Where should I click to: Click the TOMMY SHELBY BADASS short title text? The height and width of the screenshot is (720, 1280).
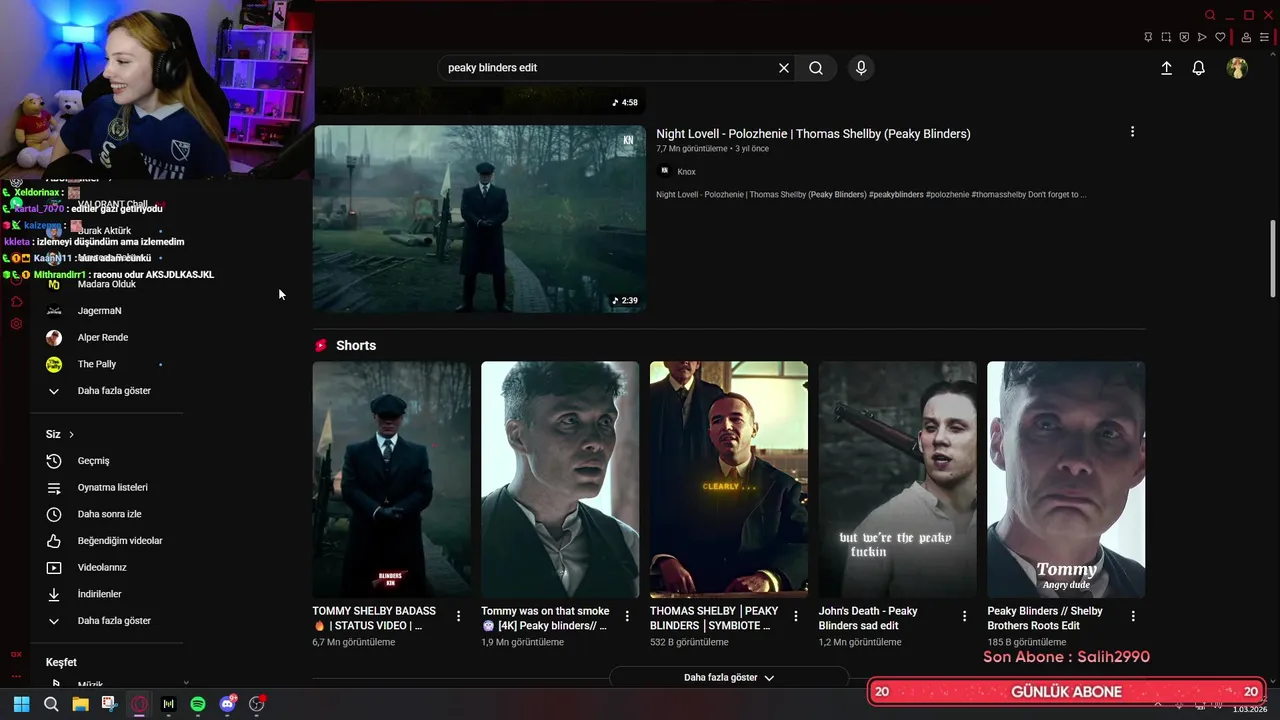coord(374,618)
